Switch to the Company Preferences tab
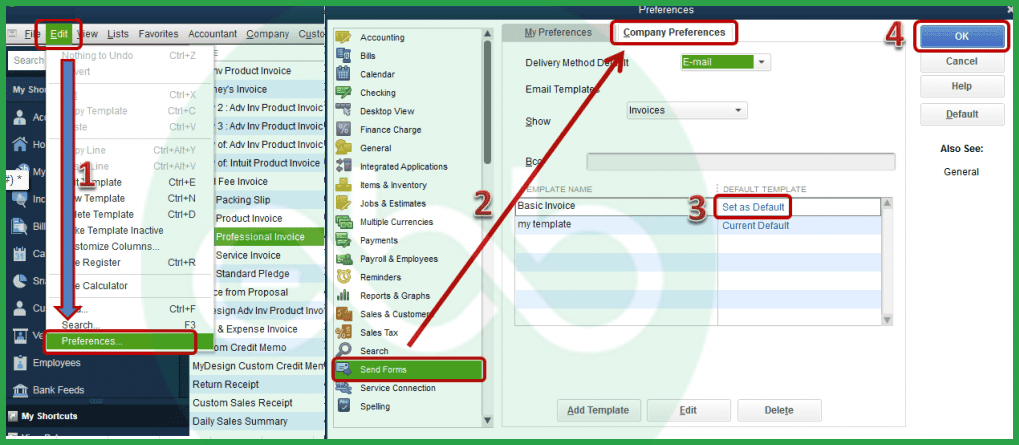1019x445 pixels. tap(673, 32)
